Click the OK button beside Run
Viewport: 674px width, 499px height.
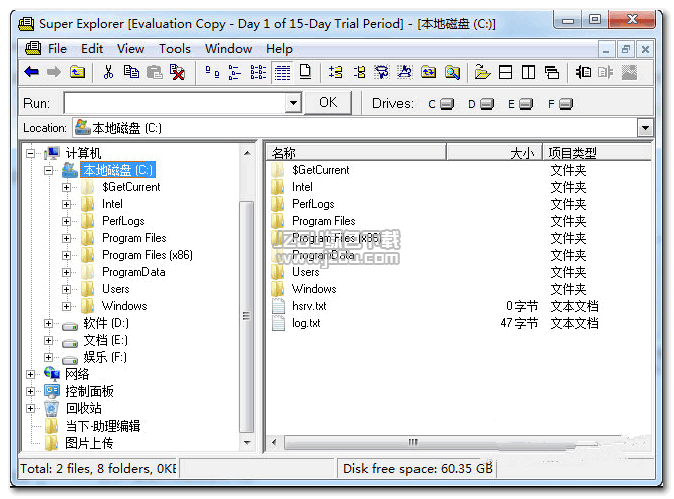328,103
